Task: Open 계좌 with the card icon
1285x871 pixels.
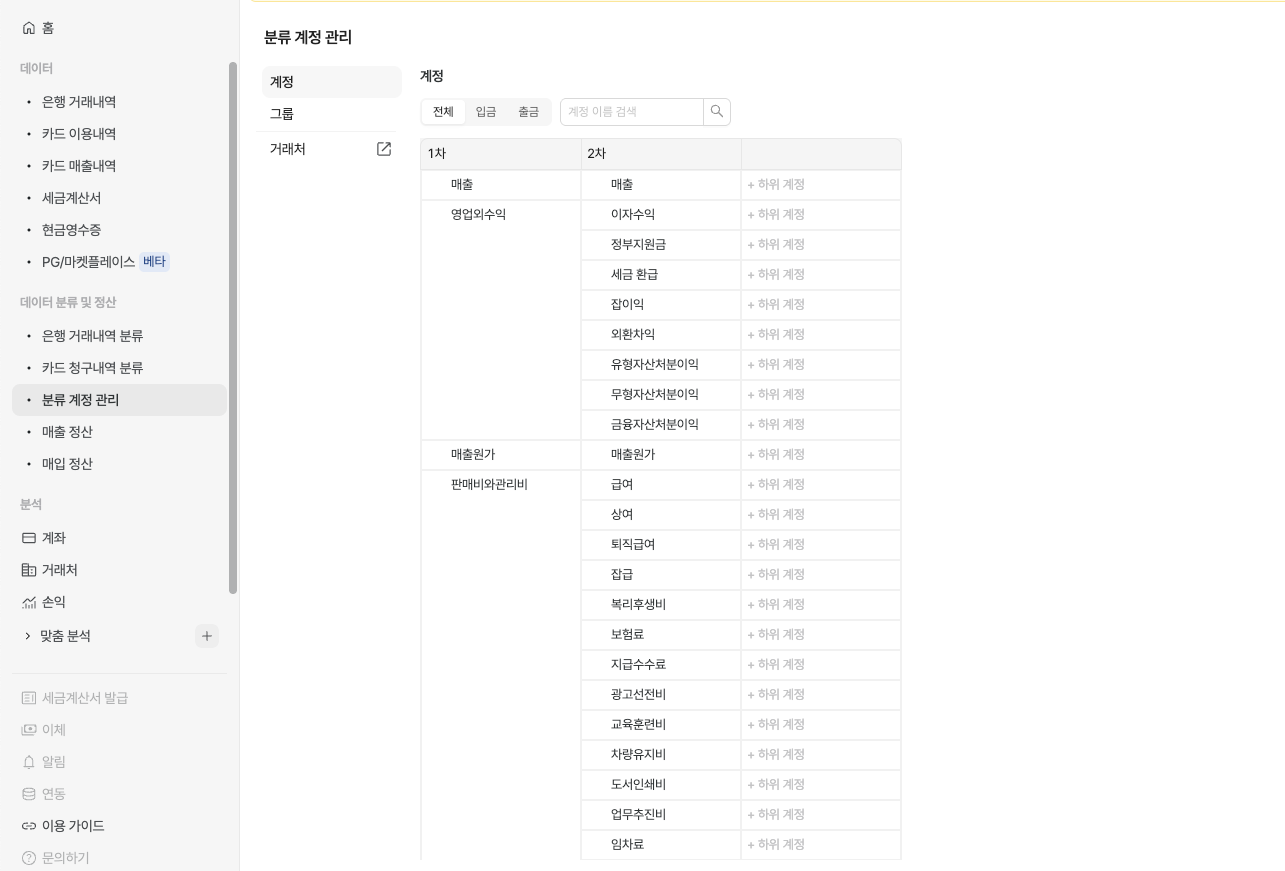Action: [29, 538]
